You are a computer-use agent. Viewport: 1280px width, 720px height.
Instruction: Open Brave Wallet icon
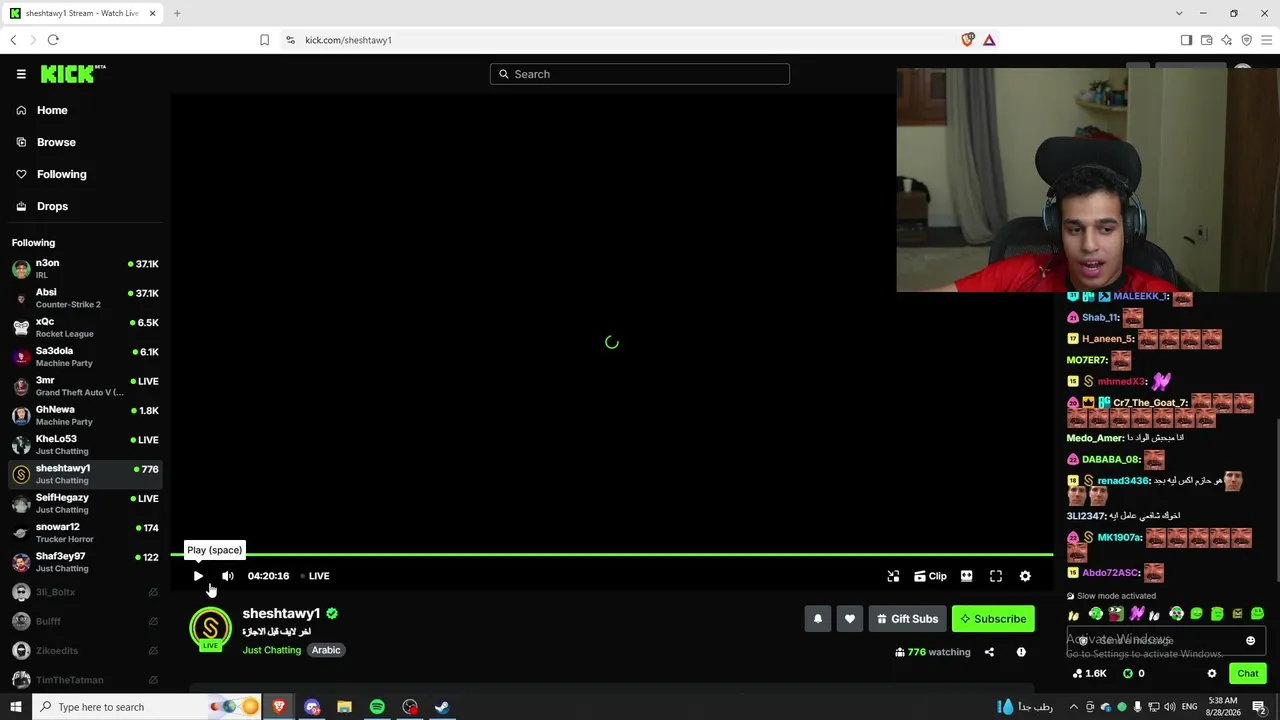pos(1206,40)
